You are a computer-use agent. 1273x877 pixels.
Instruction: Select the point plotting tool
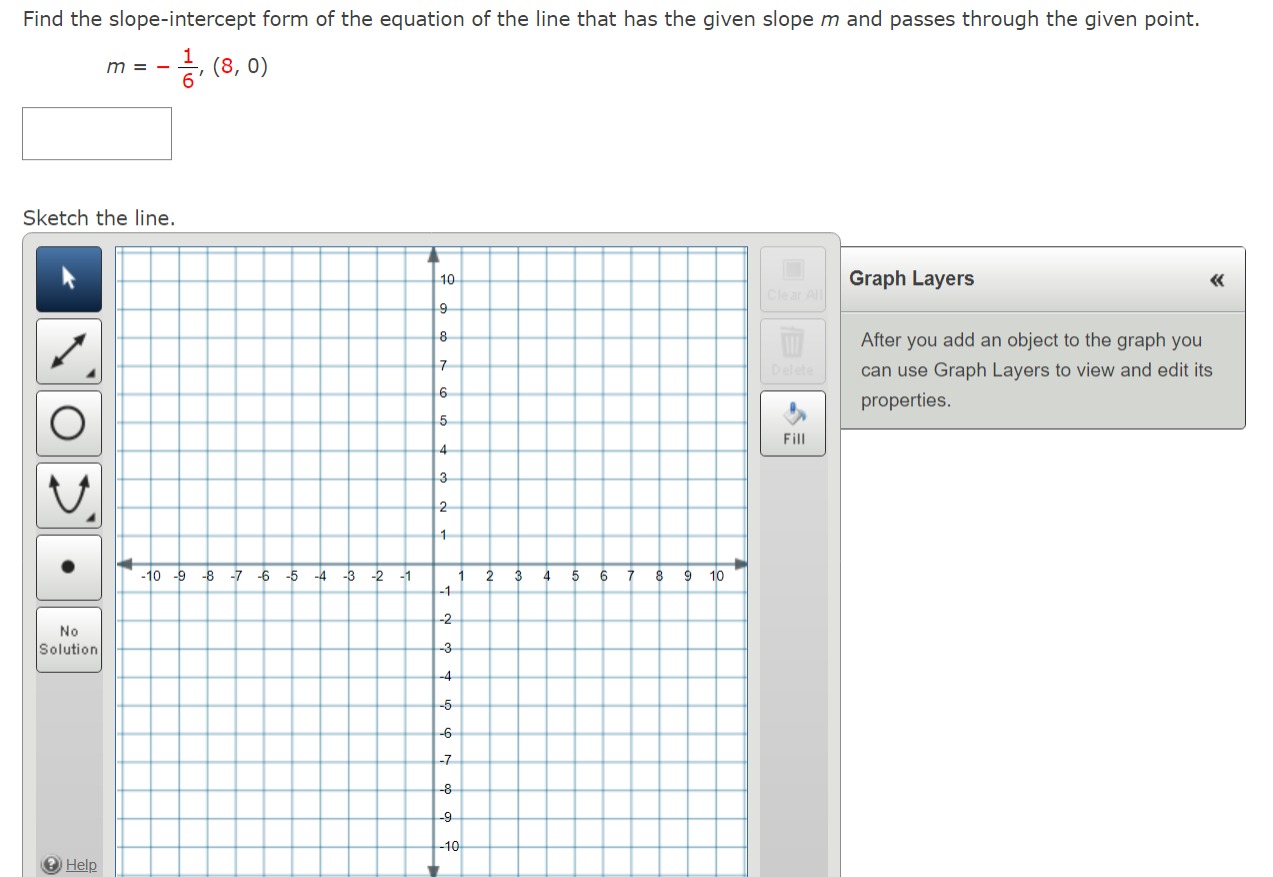pyautogui.click(x=68, y=567)
